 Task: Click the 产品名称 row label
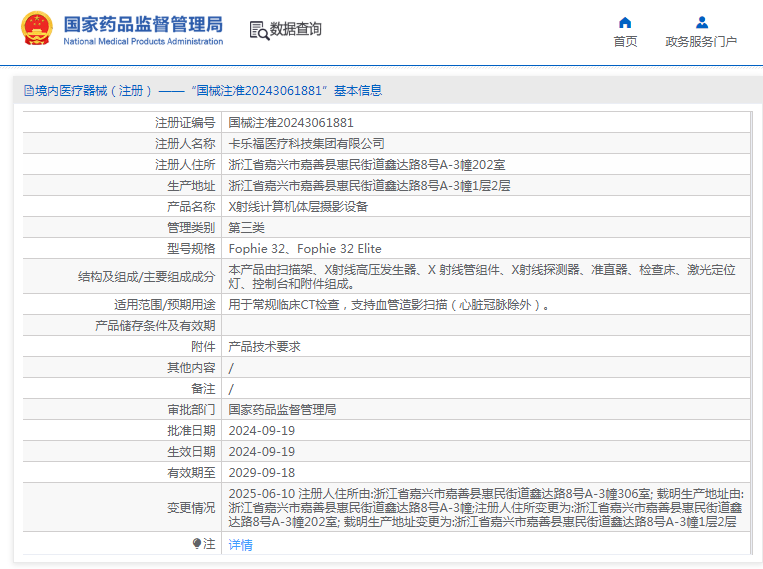[191, 206]
